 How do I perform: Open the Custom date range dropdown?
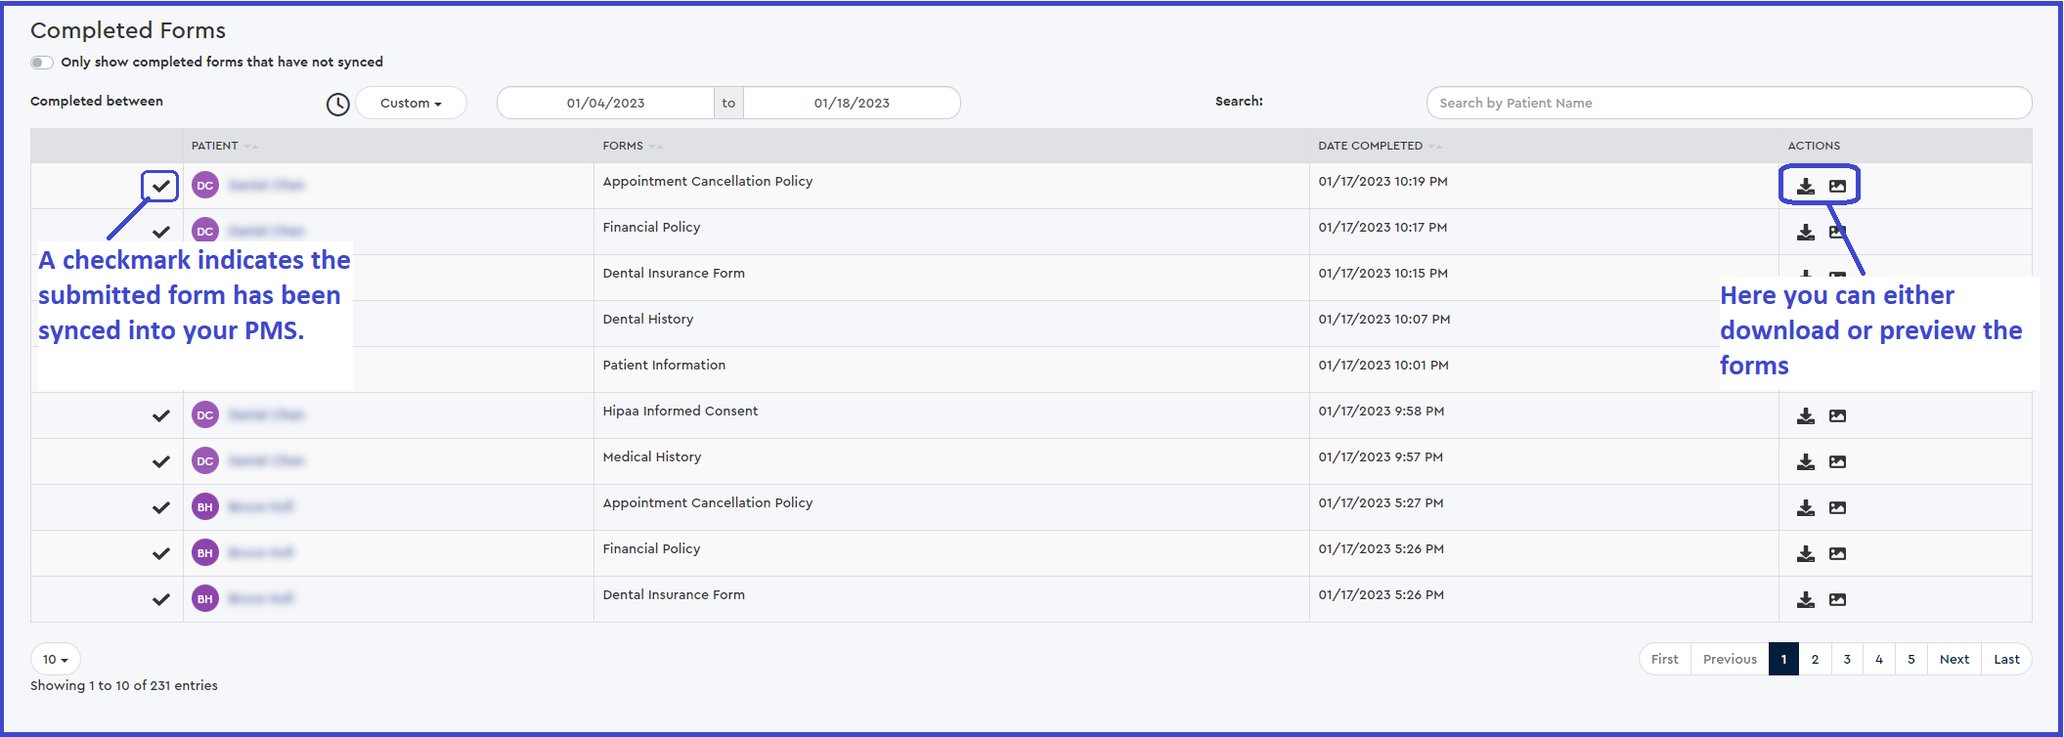410,103
